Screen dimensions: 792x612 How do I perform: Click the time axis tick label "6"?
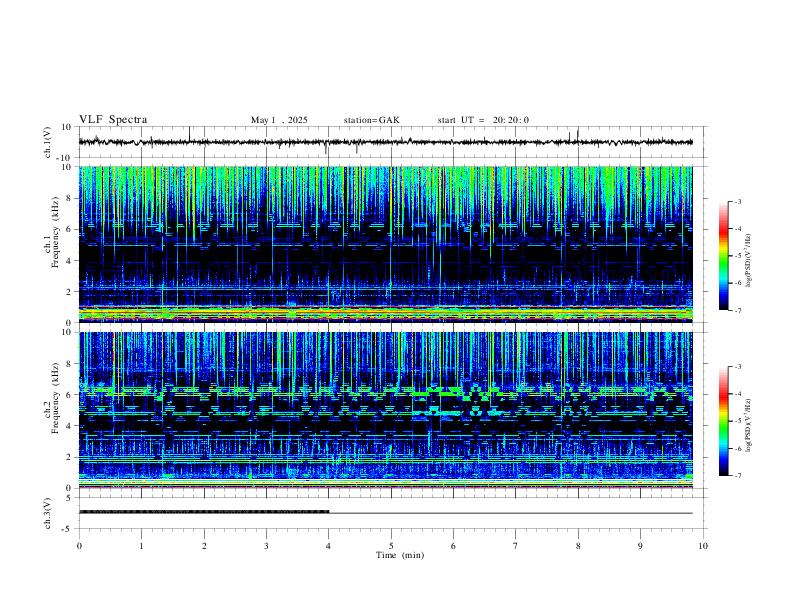coord(453,546)
